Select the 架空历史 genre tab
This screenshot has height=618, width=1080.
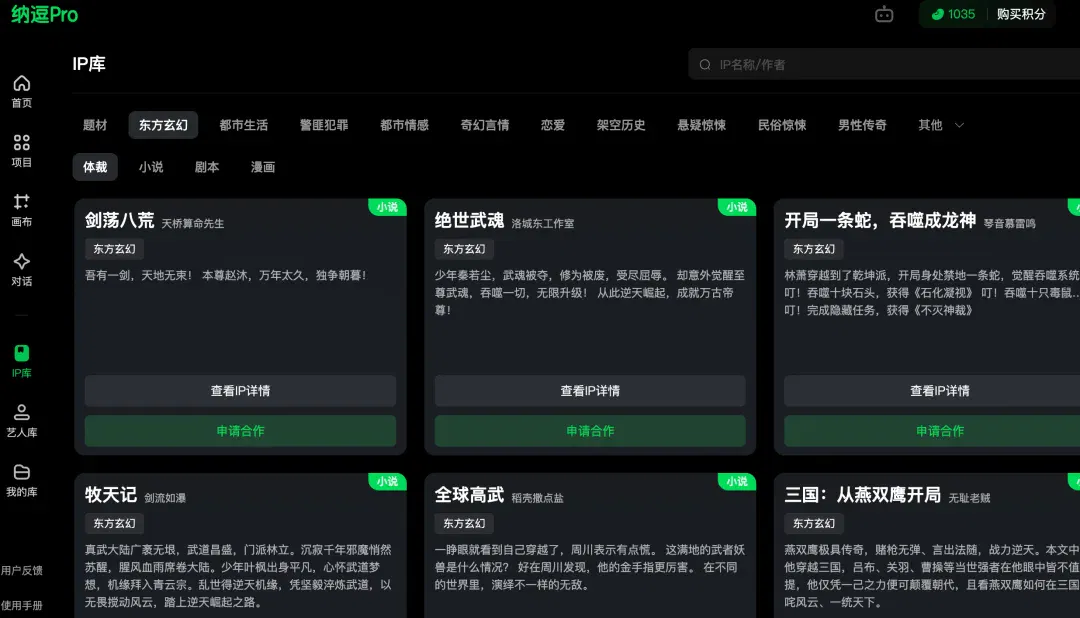pyautogui.click(x=621, y=125)
